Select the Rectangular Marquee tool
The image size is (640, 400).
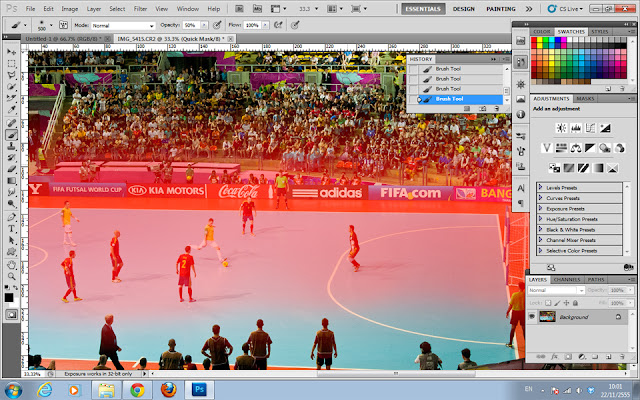pyautogui.click(x=11, y=64)
